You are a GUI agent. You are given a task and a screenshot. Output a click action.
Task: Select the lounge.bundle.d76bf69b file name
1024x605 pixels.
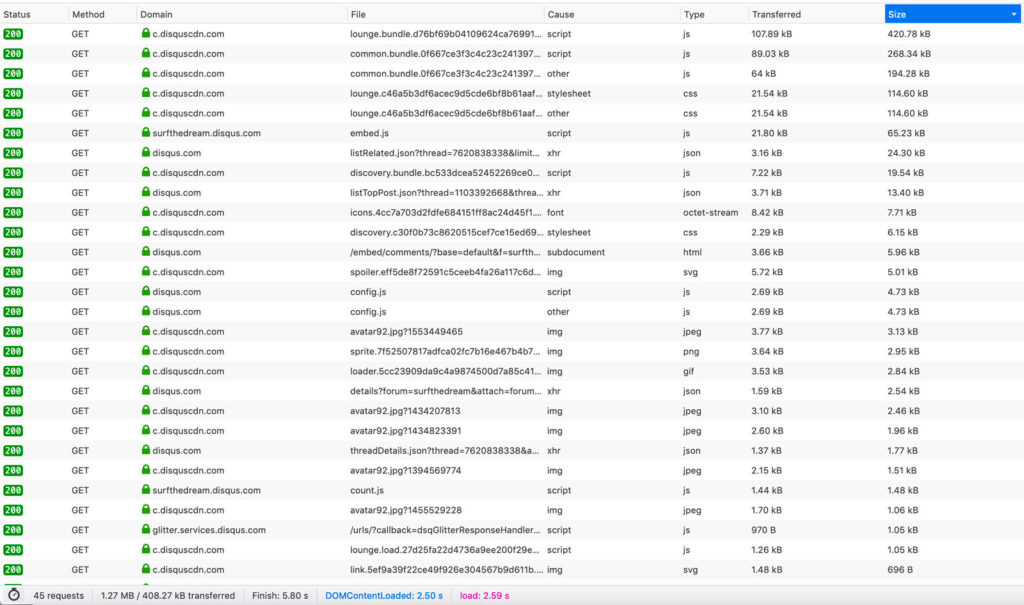click(x=445, y=34)
